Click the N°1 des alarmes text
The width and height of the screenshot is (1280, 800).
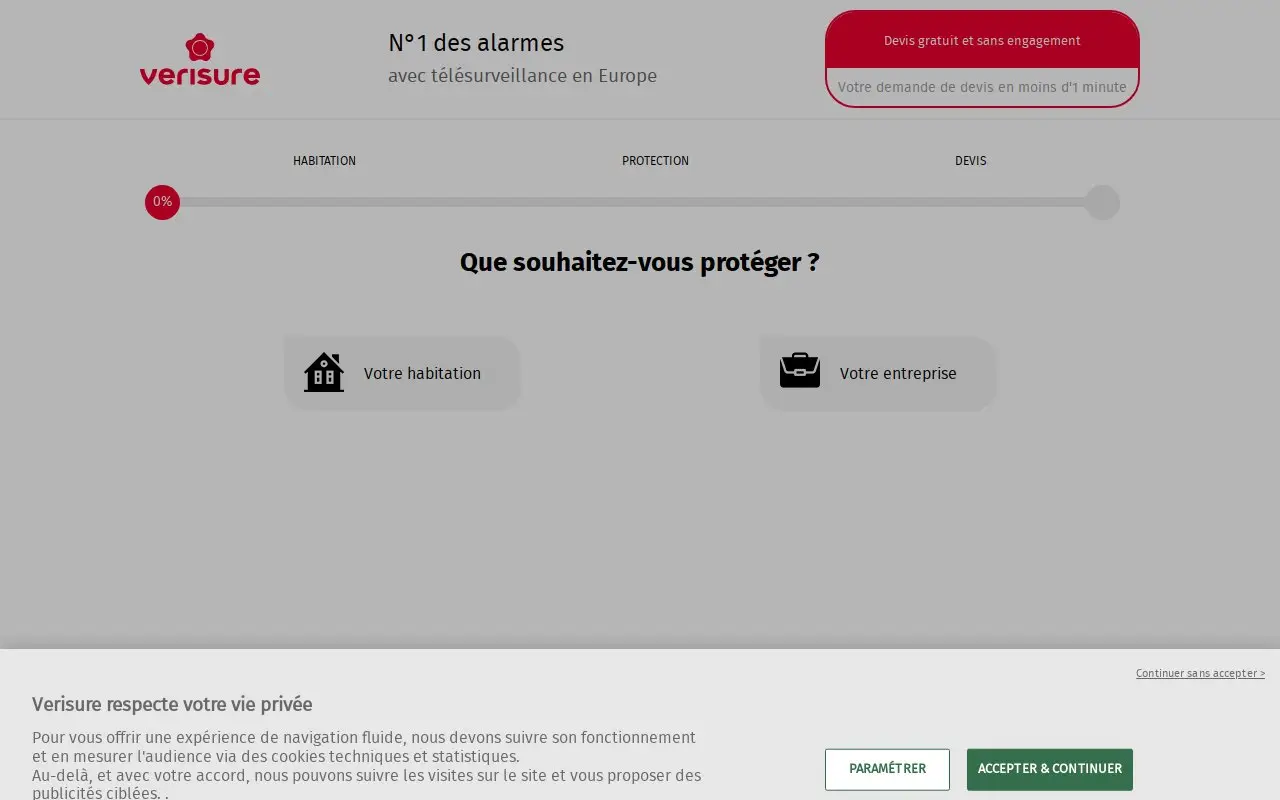476,43
